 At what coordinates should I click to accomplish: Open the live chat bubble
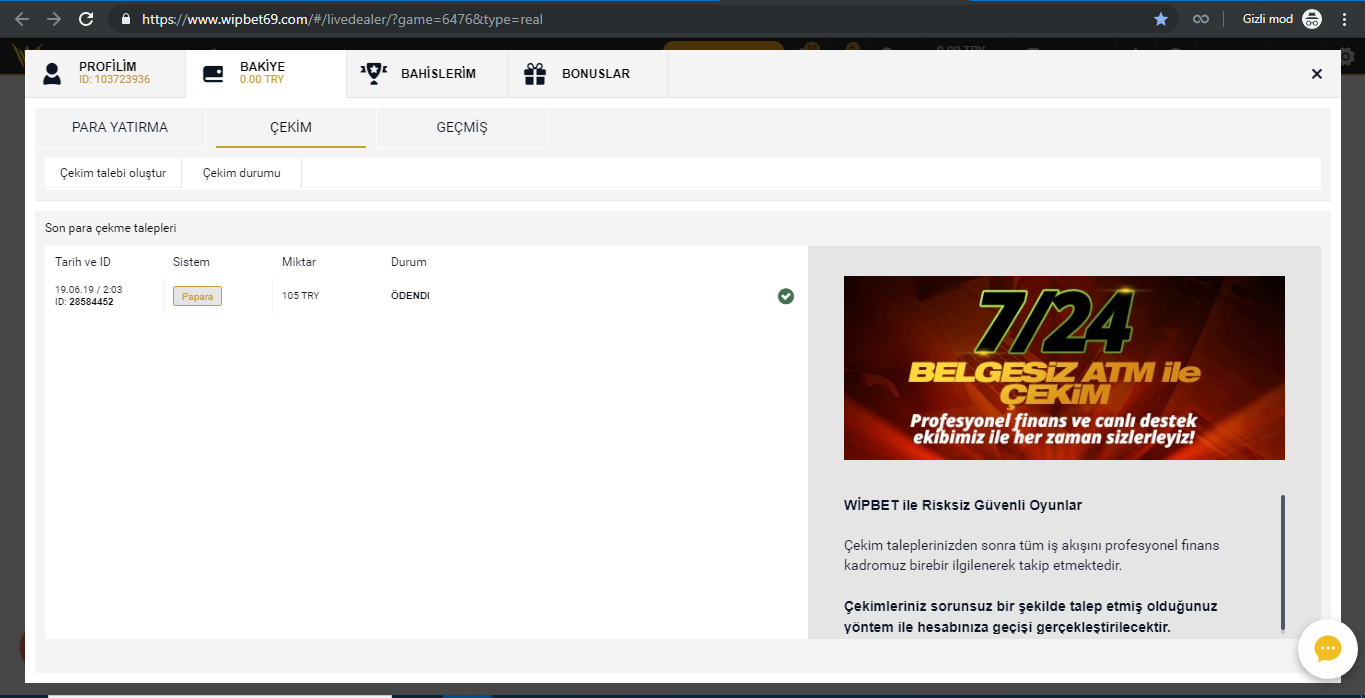[x=1327, y=649]
